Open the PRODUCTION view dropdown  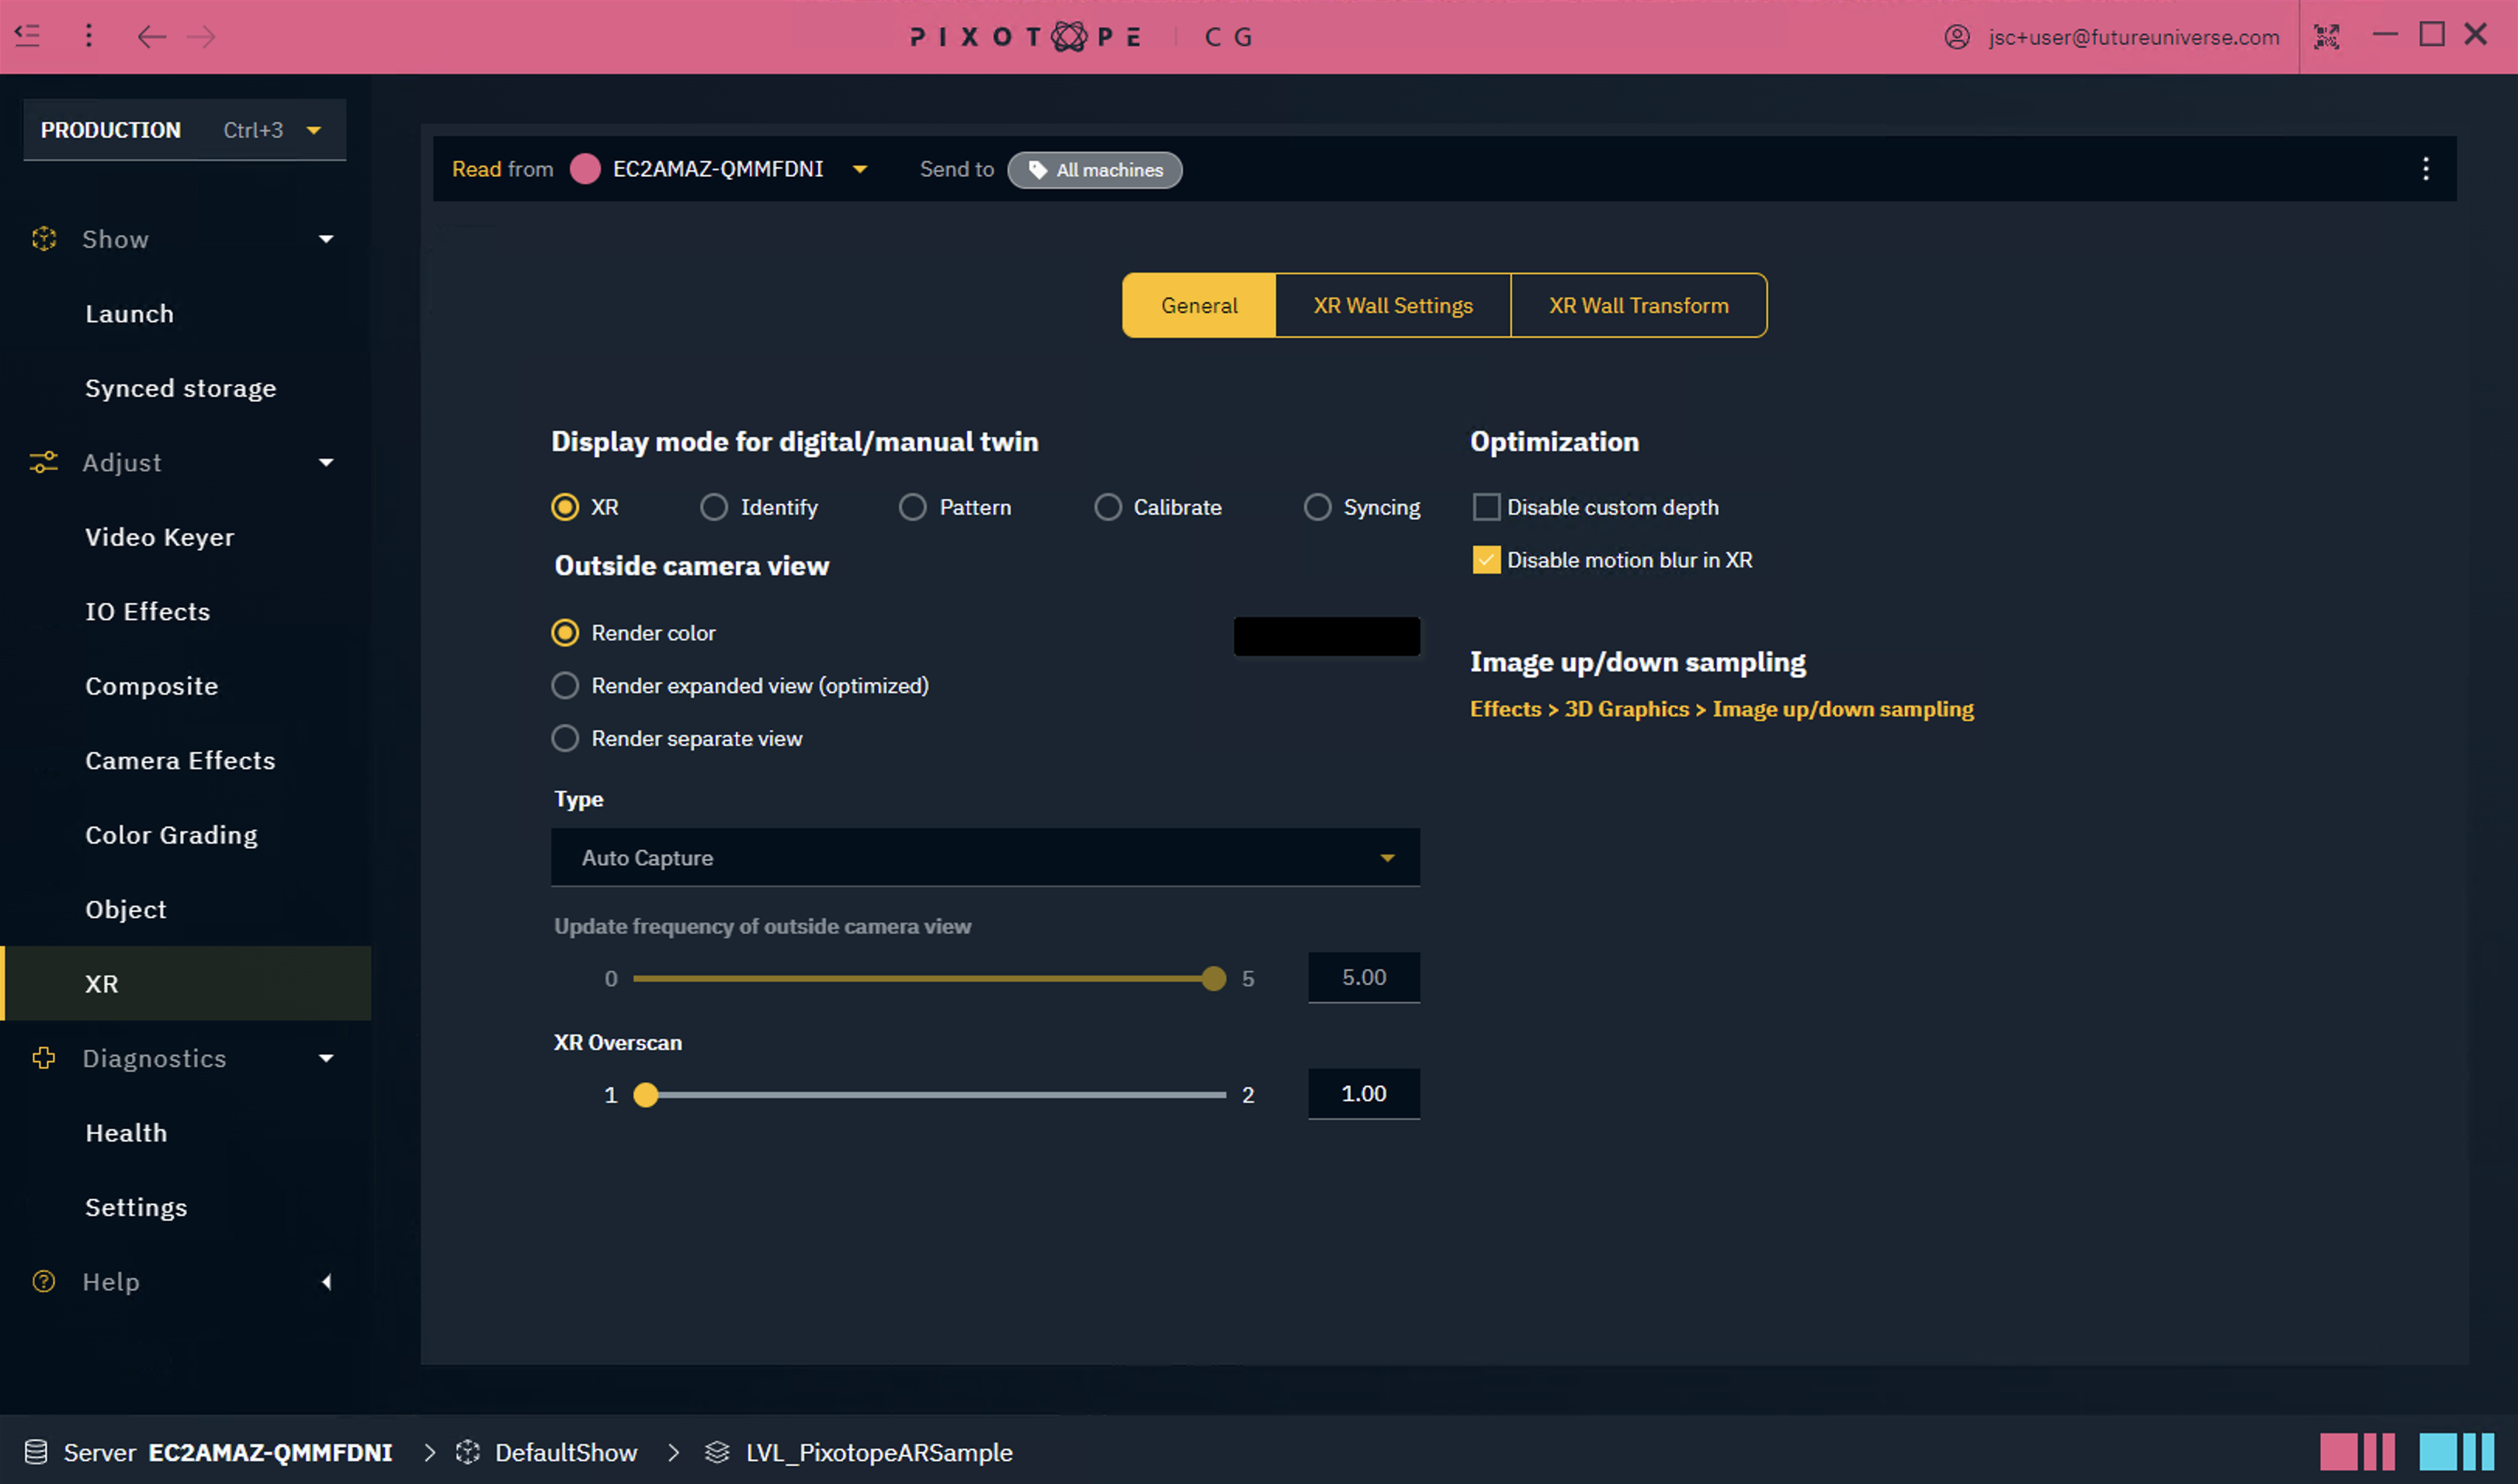[185, 130]
